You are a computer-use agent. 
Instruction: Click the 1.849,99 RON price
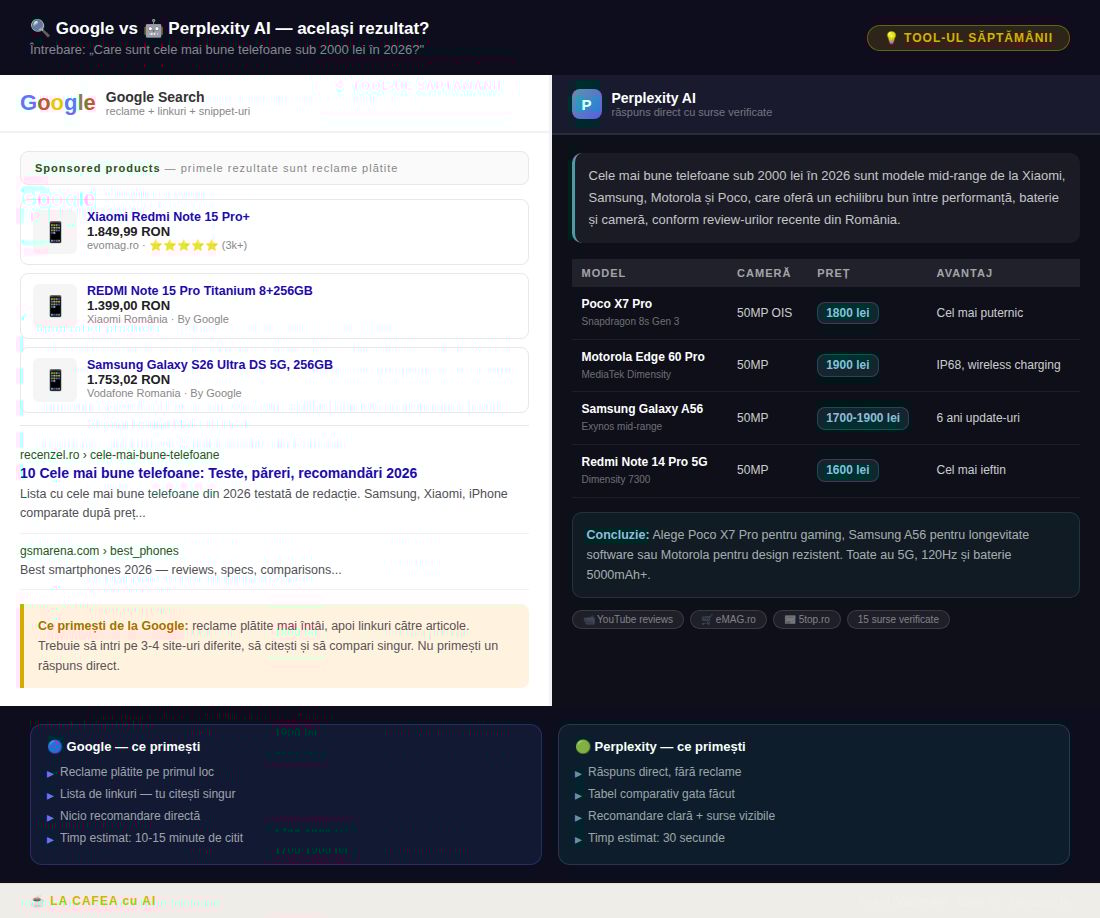tap(128, 232)
